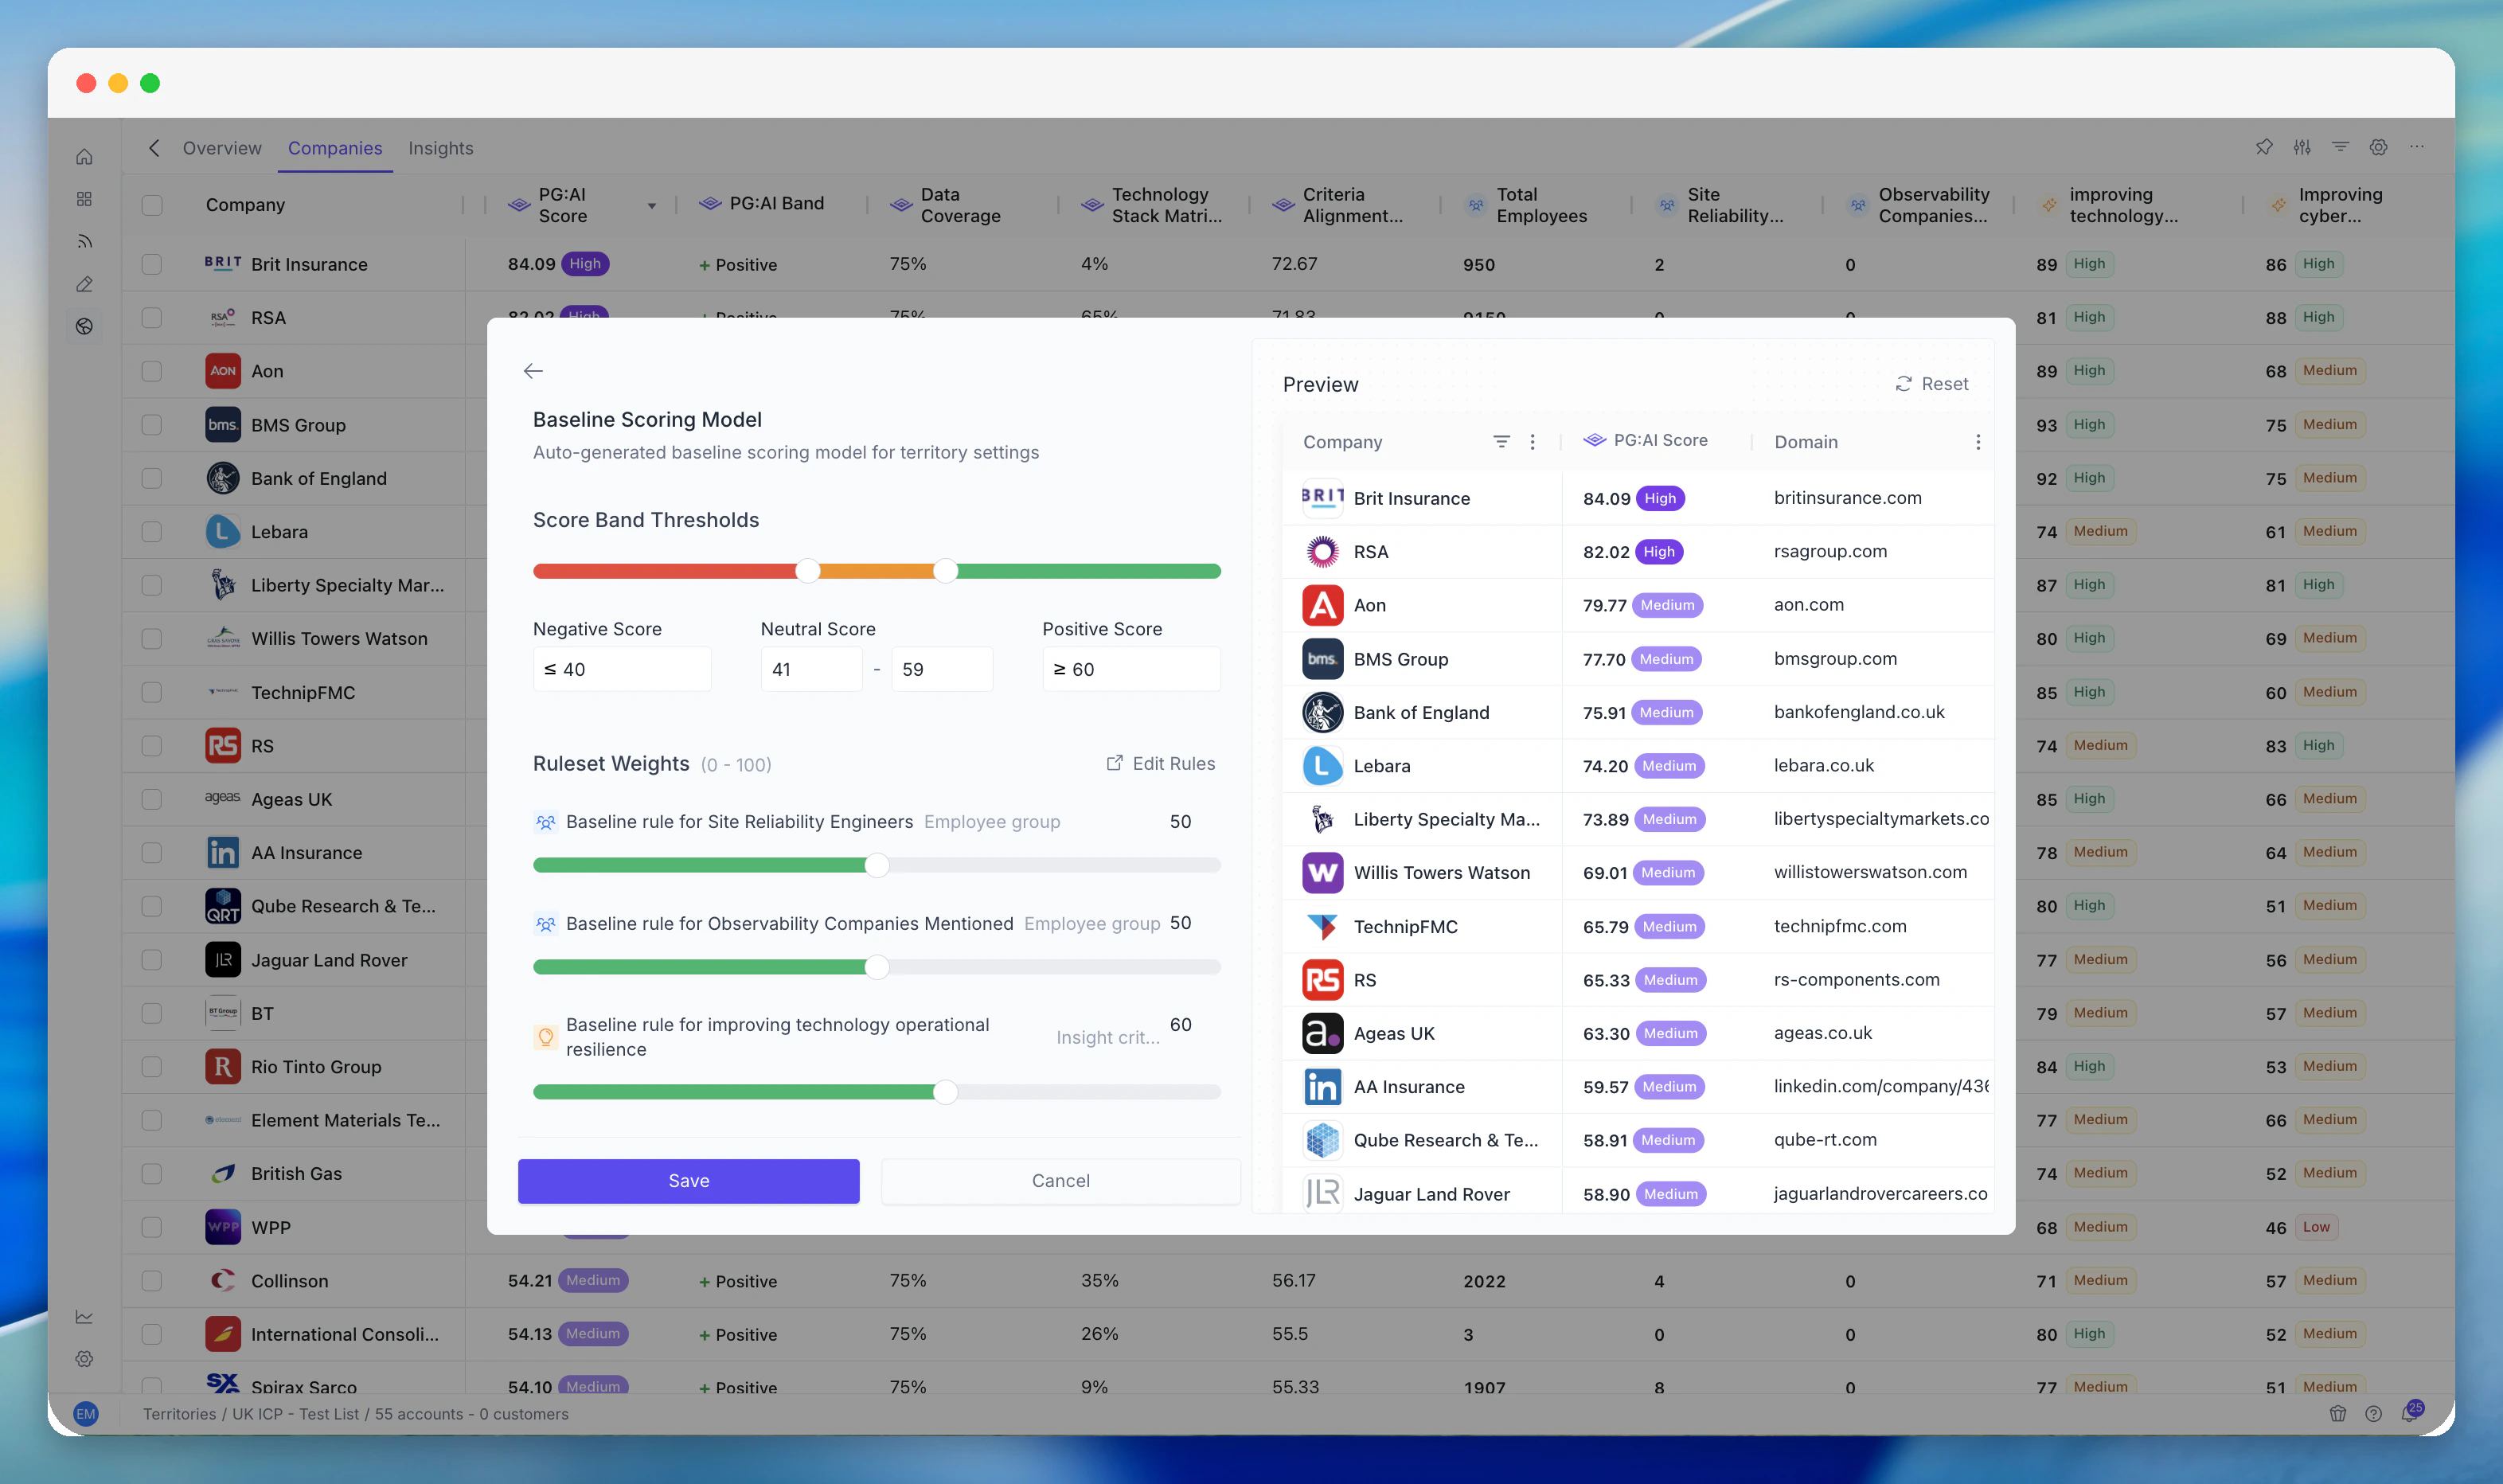Switch to the Insights tab
Screen dimensions: 2503x1484
click(440, 148)
